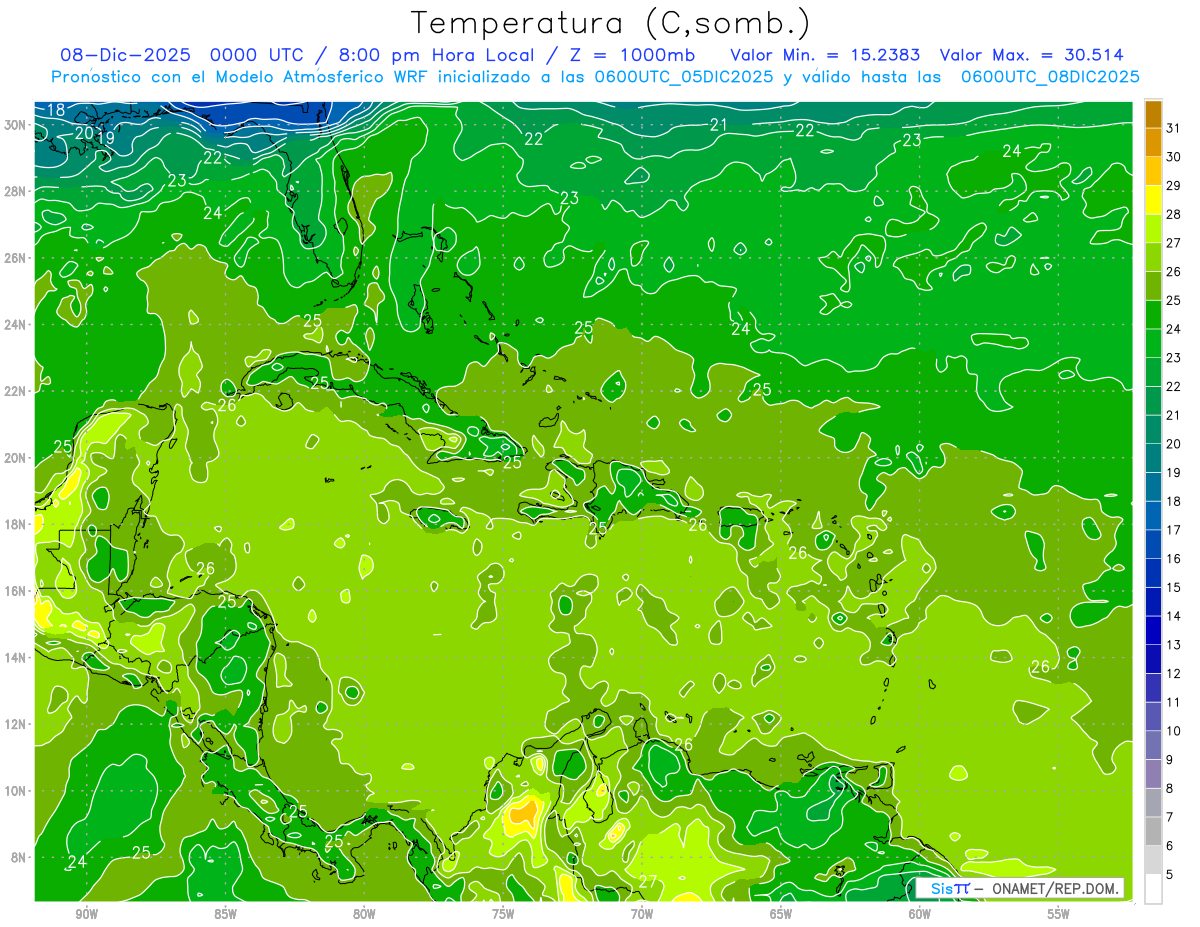This screenshot has height=927, width=1200.
Task: Click 'Valor Min. = 15.2383' value
Action: 825,55
